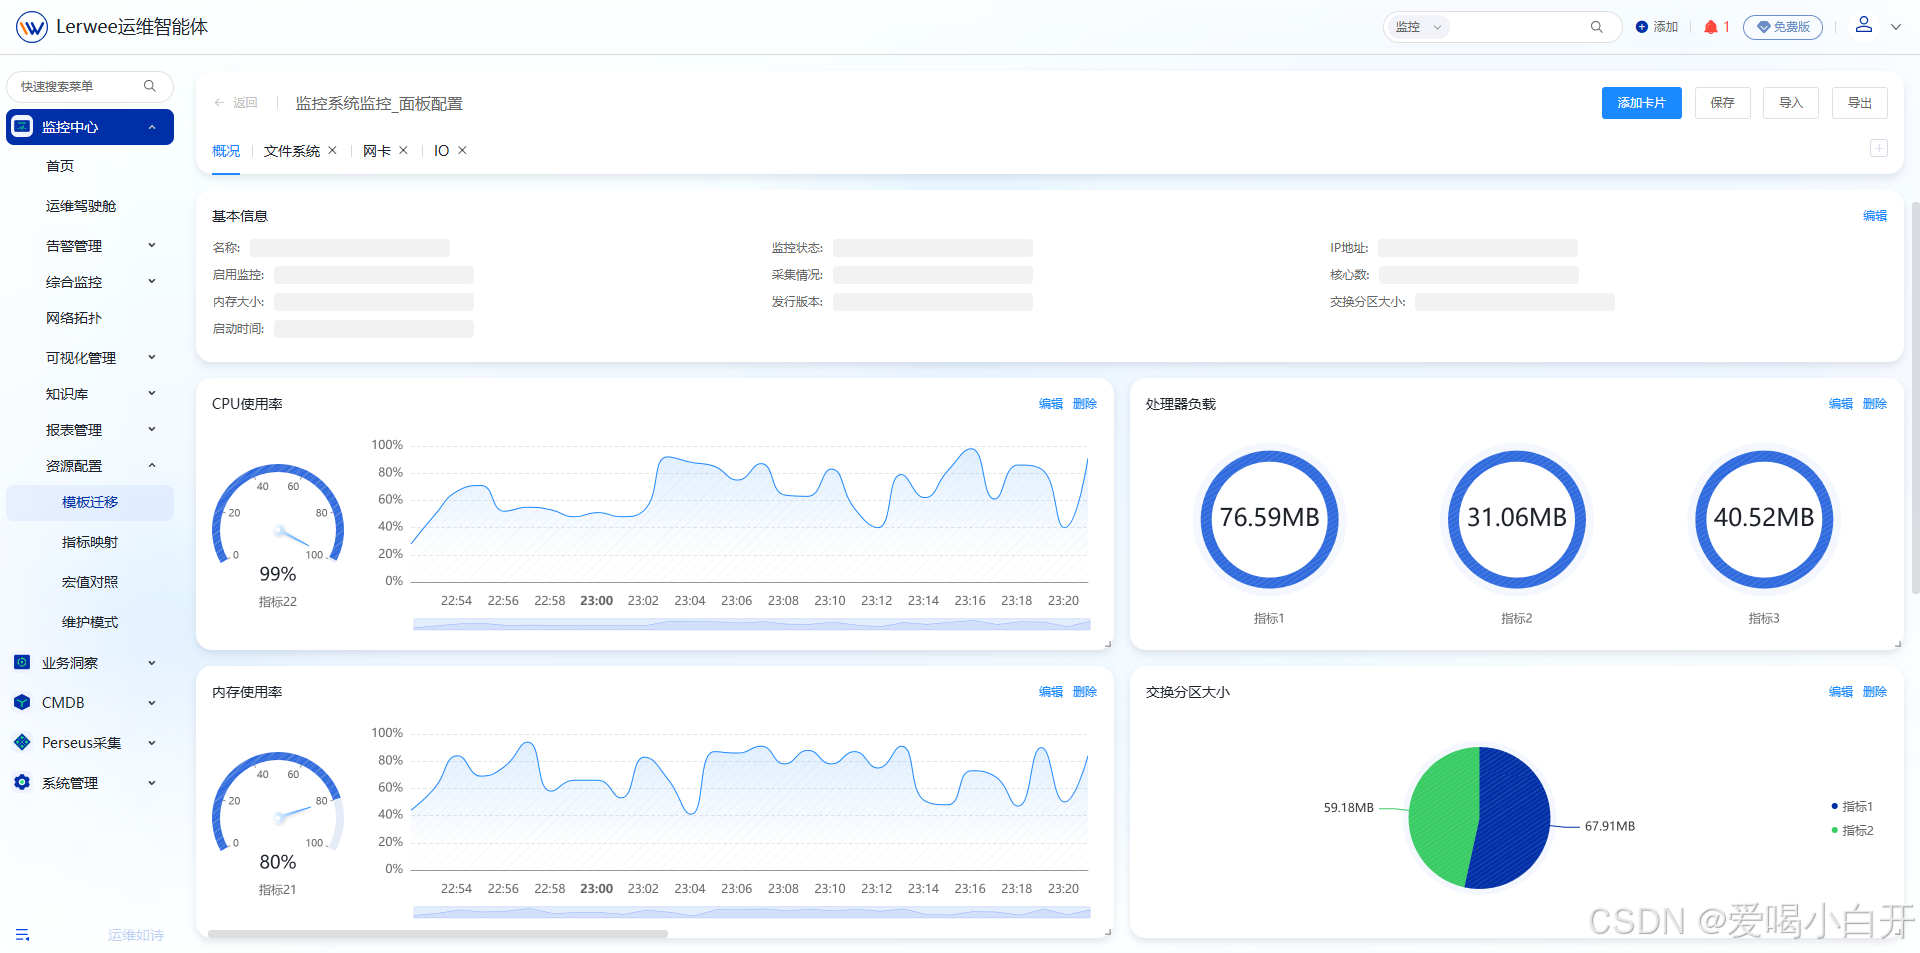Viewport: 1920px width, 953px height.
Task: Expand the 知识库 submenu
Action: (152, 393)
